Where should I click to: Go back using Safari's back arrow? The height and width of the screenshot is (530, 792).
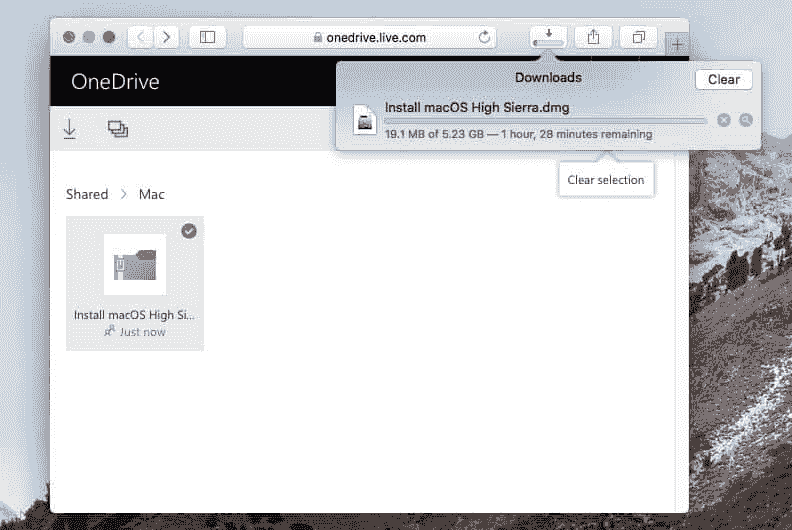click(140, 37)
